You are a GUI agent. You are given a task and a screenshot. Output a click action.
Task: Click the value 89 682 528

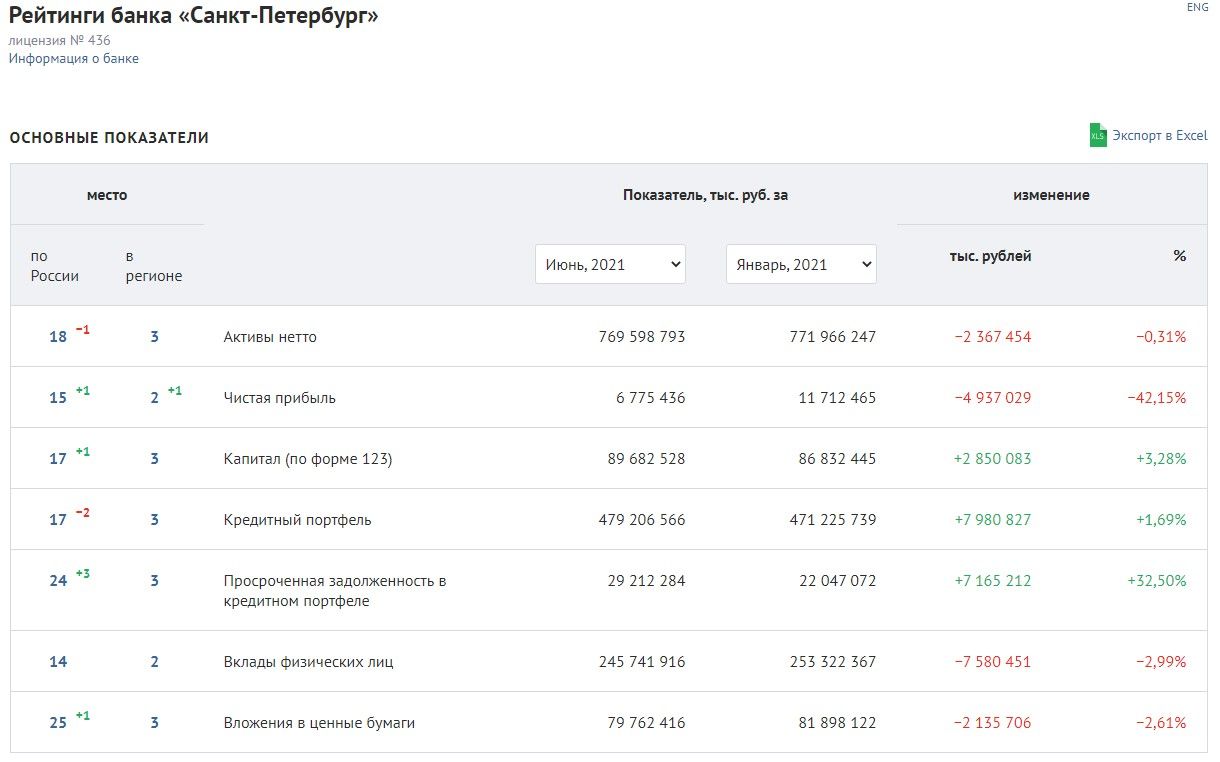pos(647,459)
